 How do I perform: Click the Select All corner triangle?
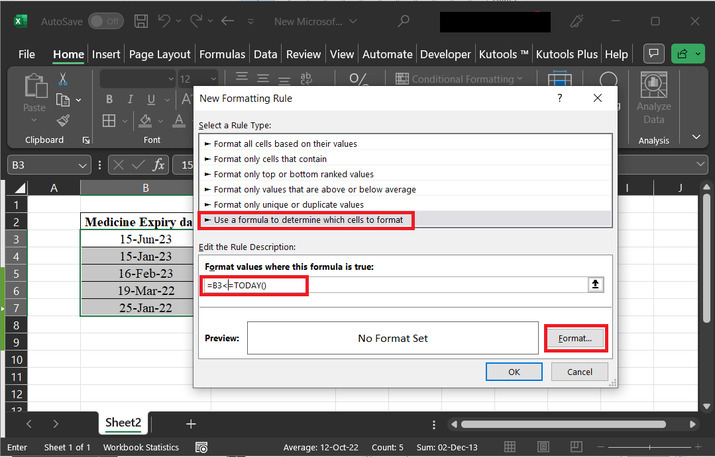(20, 188)
